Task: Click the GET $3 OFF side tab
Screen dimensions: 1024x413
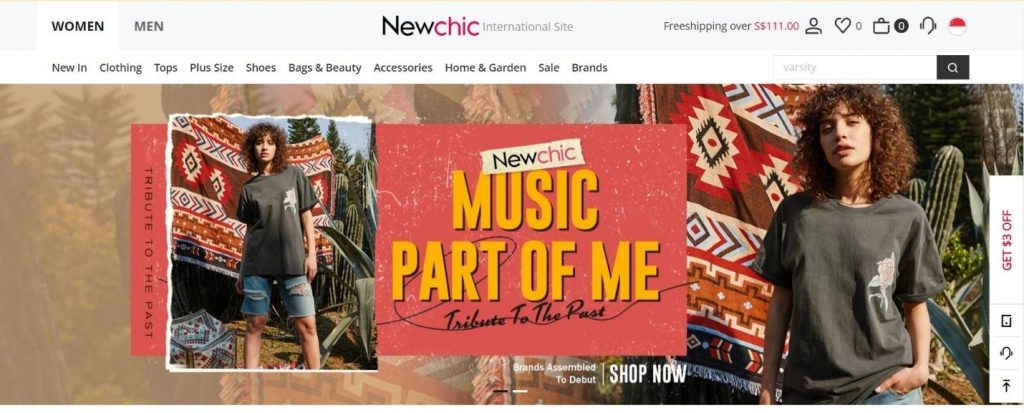Action: coord(1006,240)
